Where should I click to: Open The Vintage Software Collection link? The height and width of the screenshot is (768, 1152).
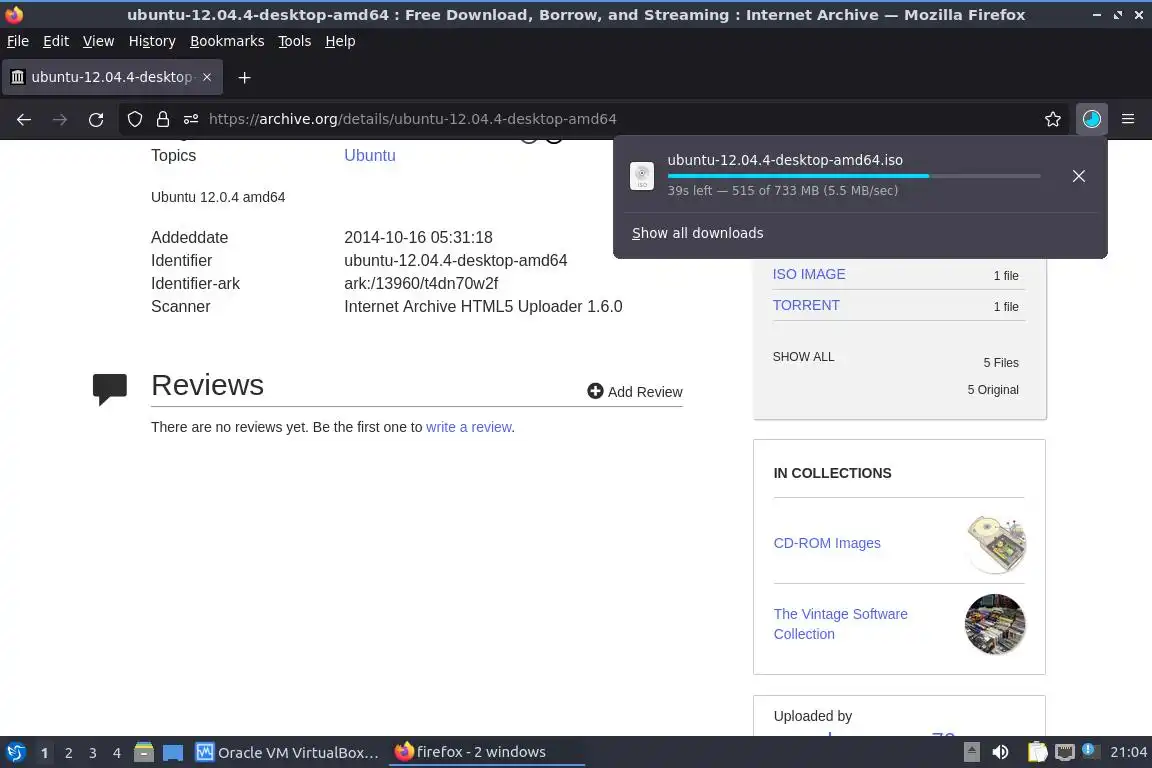[x=840, y=624]
